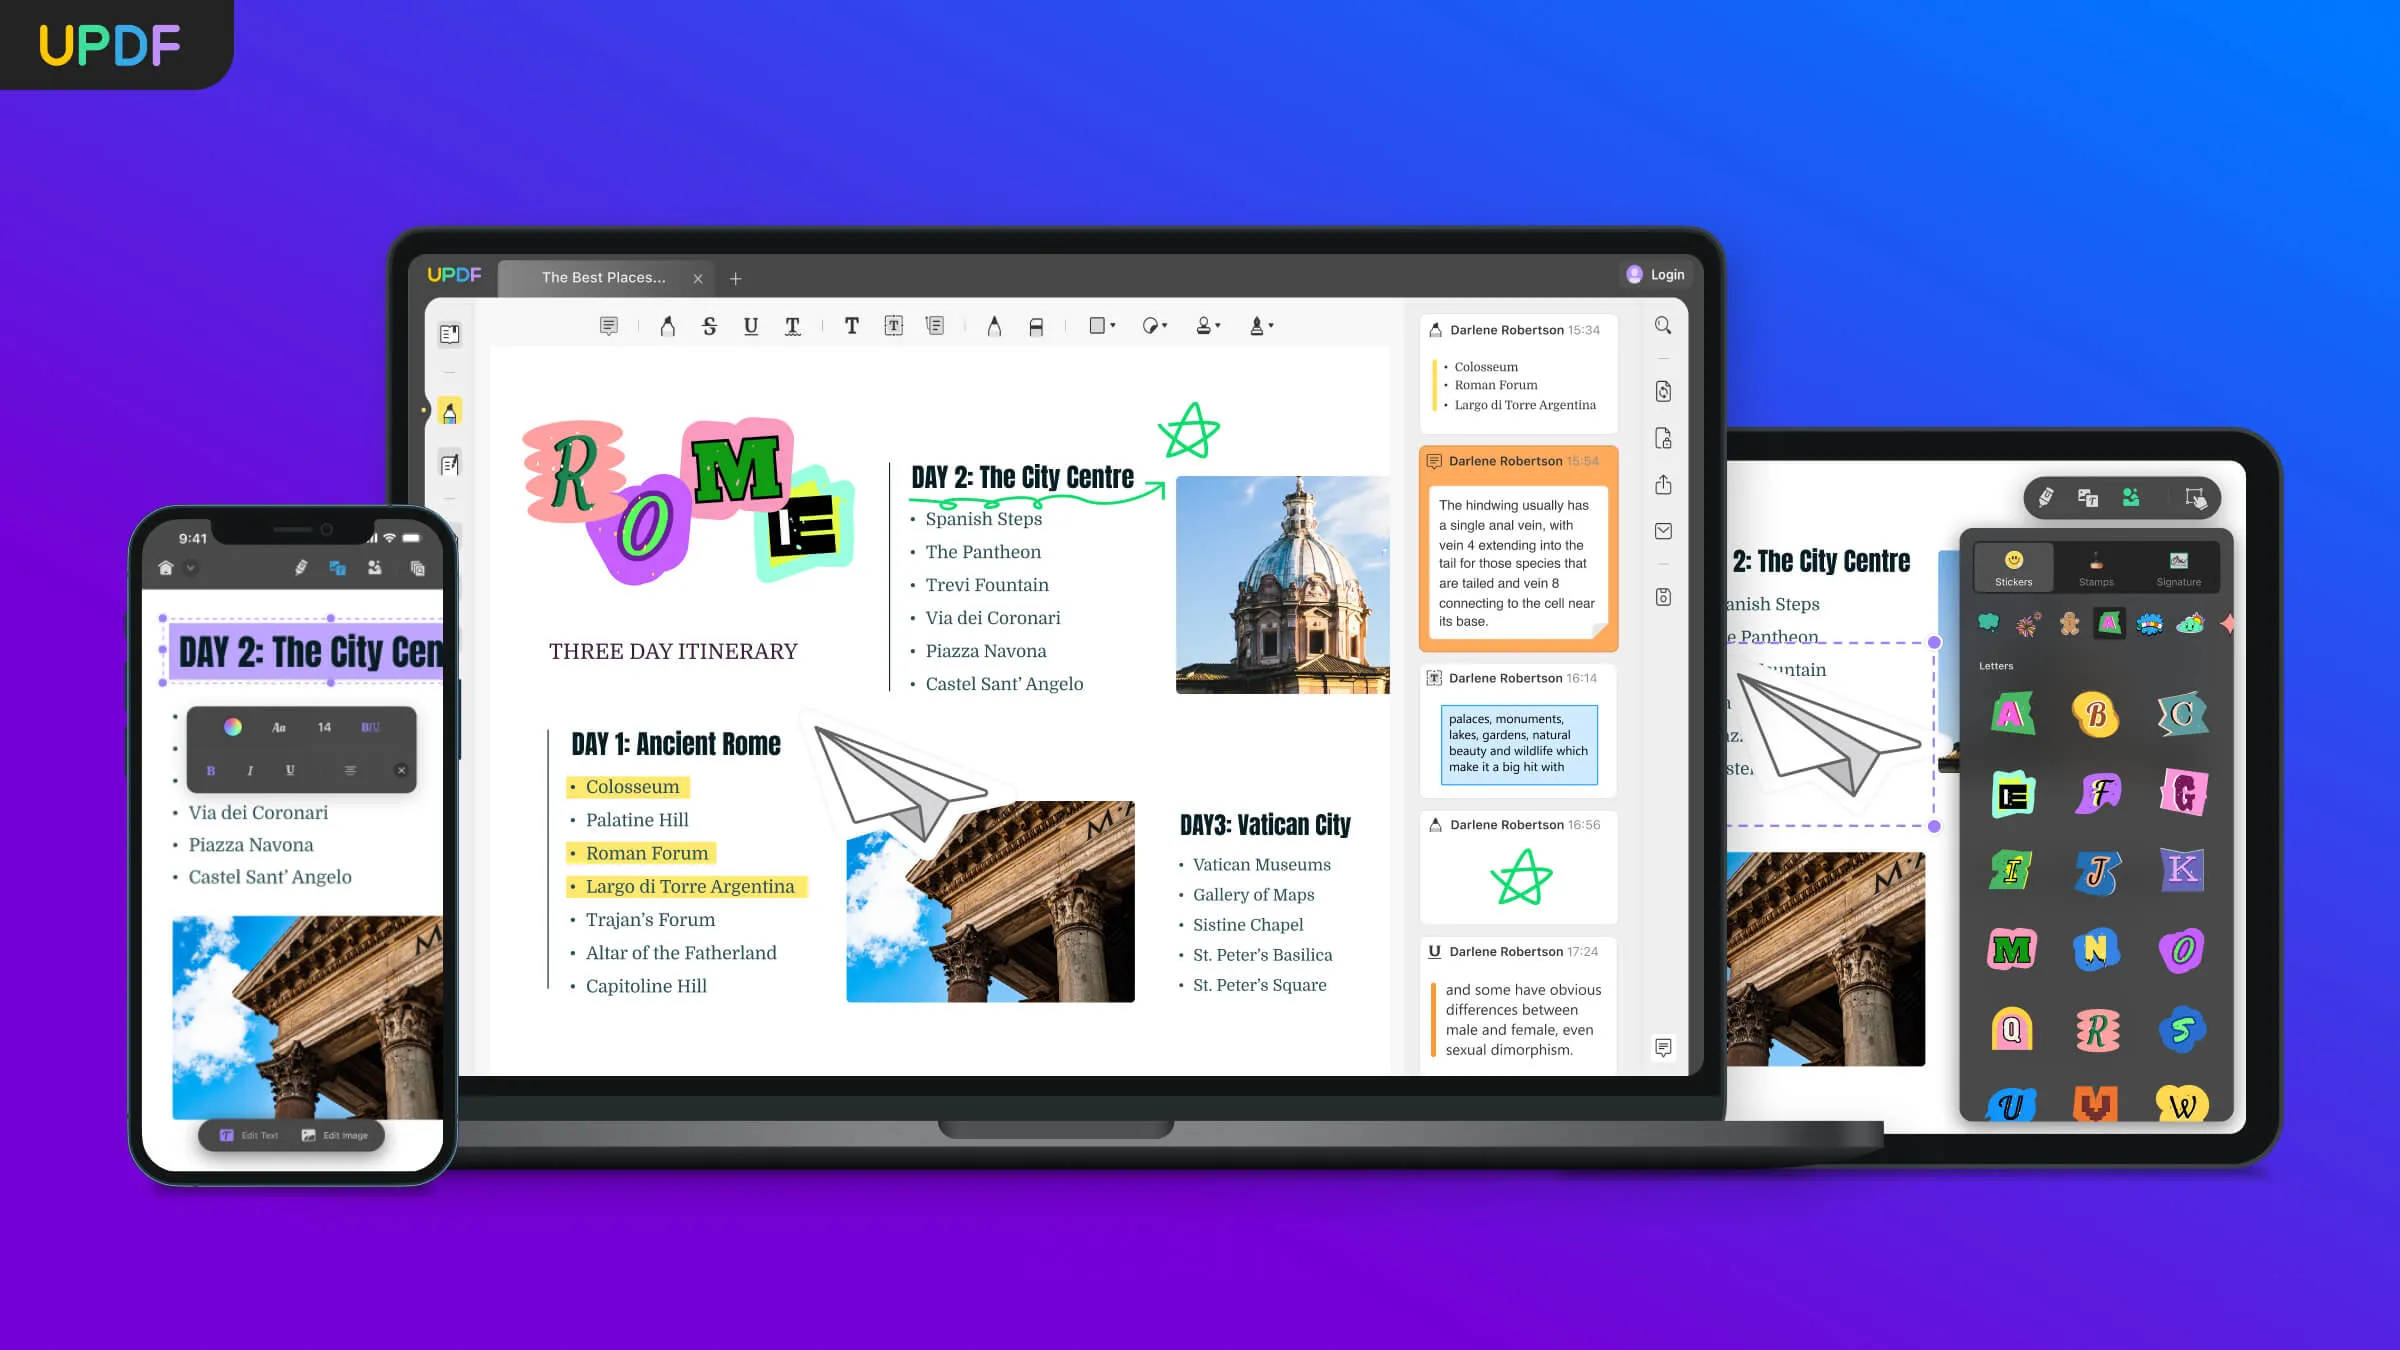Viewport: 2400px width, 1350px height.
Task: Toggle Bold formatting on mobile toolbar
Action: point(211,768)
